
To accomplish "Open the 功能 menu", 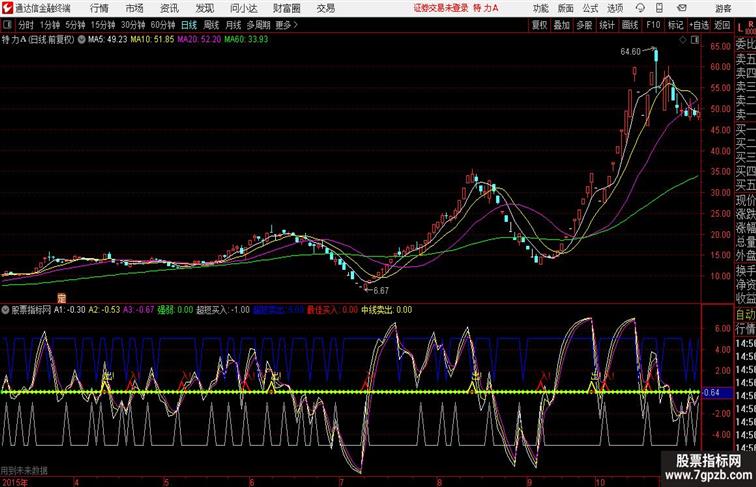I will pos(540,8).
